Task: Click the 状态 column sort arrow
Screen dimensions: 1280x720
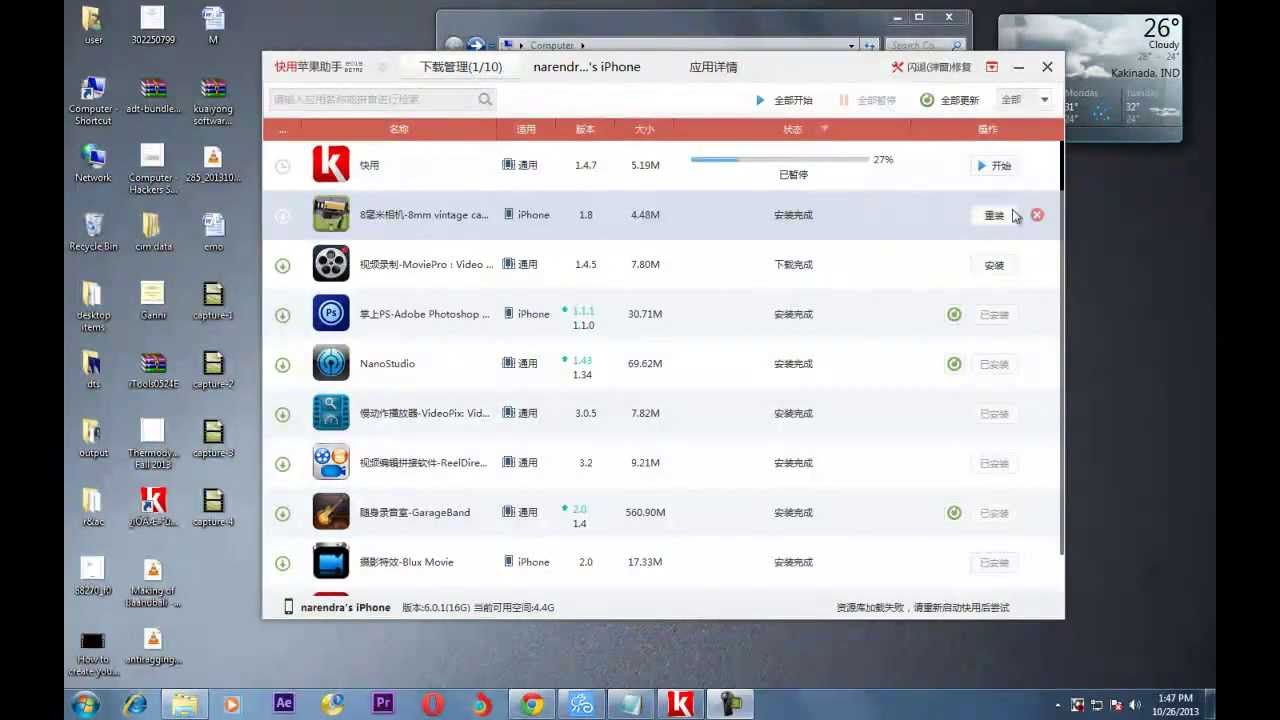Action: (x=825, y=129)
